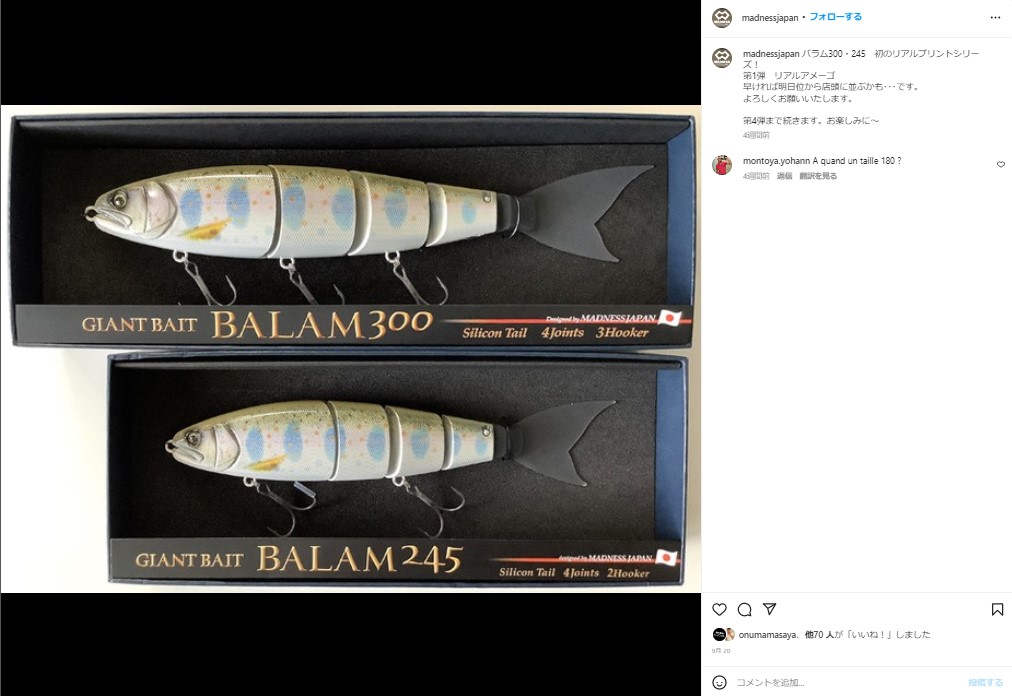Viewport: 1012px width, 696px height.
Task: Click the 投稿する post button
Action: 985,682
